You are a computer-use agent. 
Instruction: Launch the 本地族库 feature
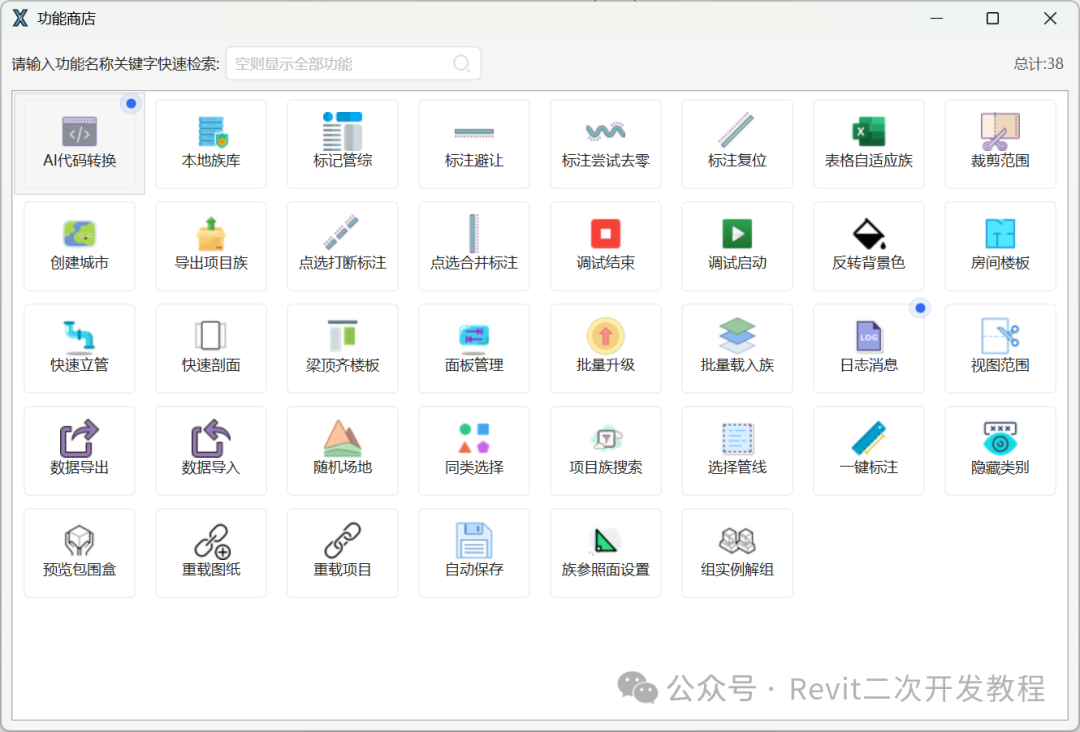(211, 144)
